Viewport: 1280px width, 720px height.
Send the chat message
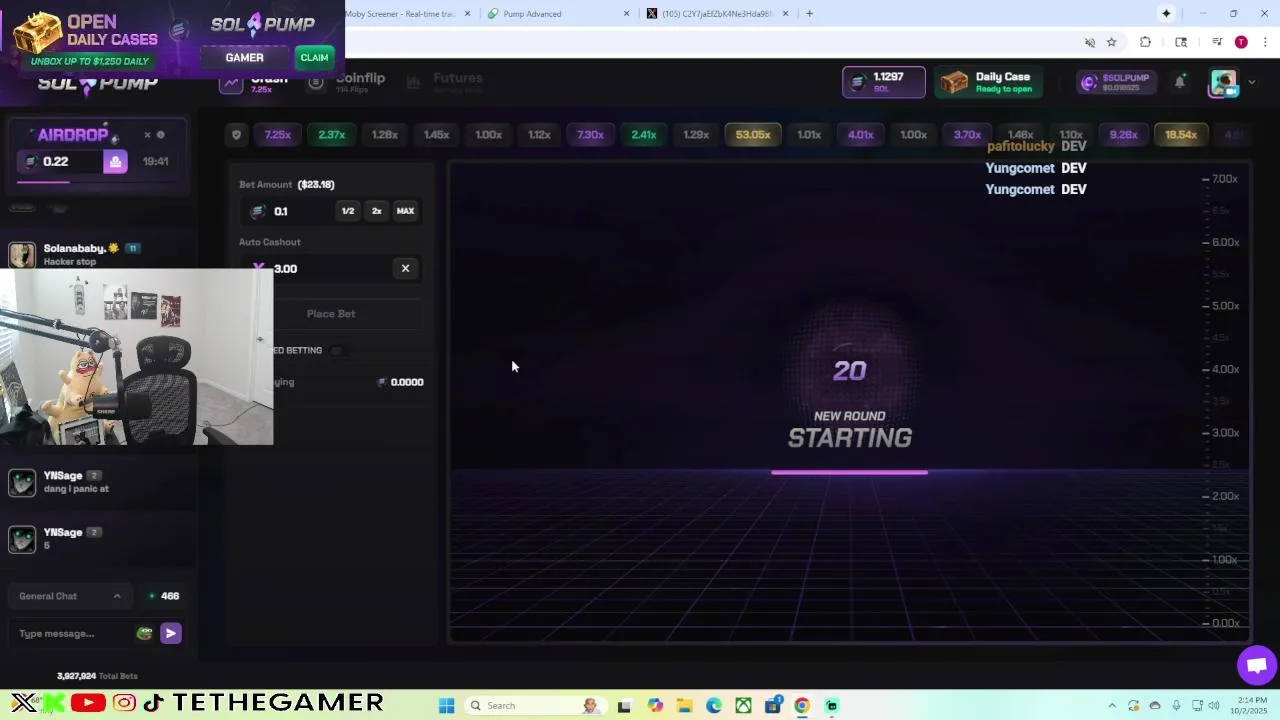coord(171,633)
